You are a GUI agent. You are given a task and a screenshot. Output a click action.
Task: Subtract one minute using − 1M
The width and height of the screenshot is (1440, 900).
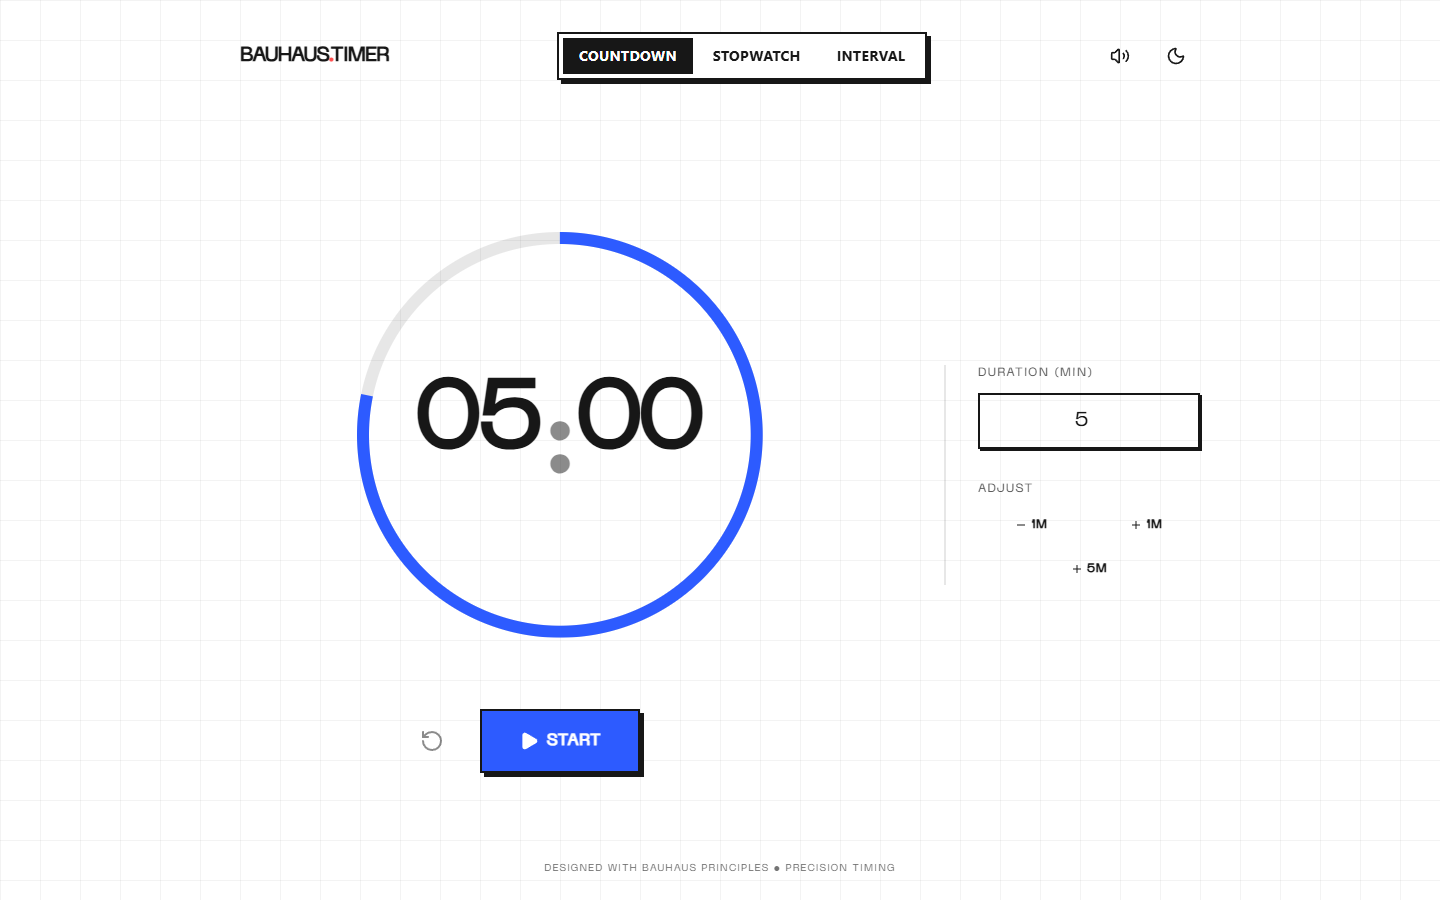tap(1032, 524)
